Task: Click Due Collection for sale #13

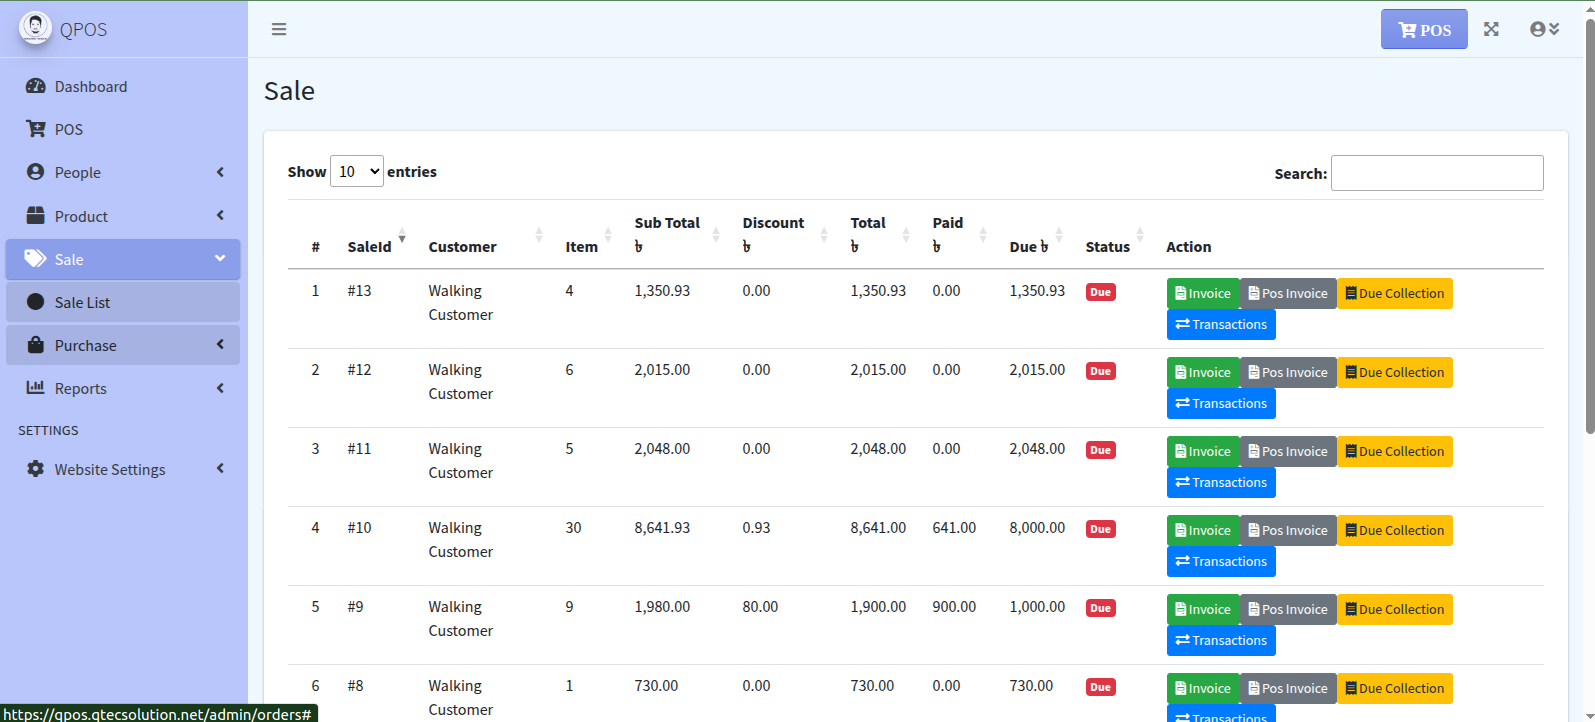Action: tap(1395, 294)
